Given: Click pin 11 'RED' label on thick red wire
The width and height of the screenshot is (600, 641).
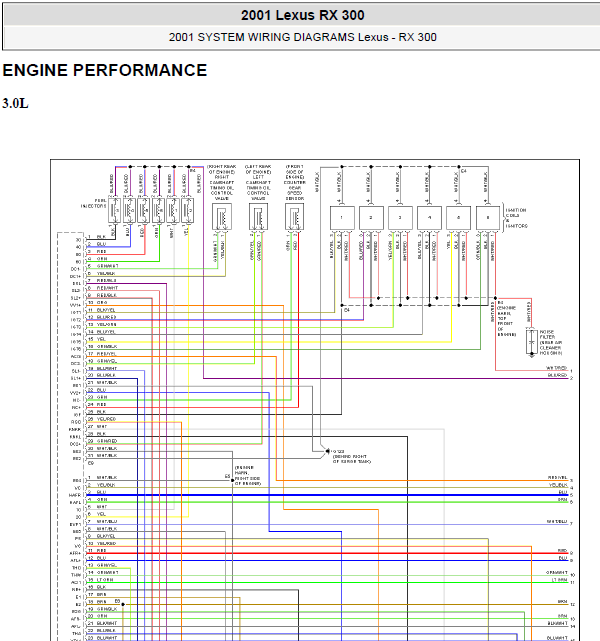Looking at the screenshot, I should (x=101, y=551).
